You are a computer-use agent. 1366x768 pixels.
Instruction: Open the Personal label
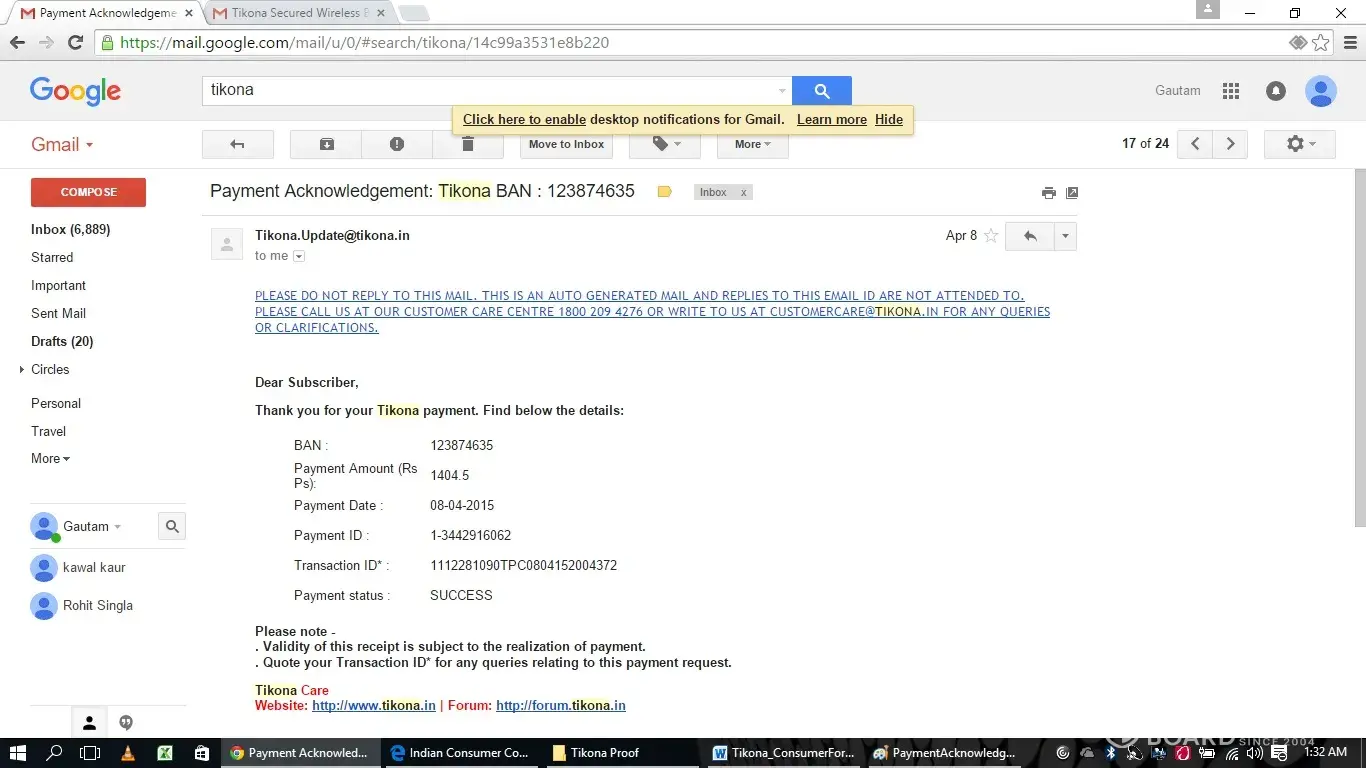point(56,403)
